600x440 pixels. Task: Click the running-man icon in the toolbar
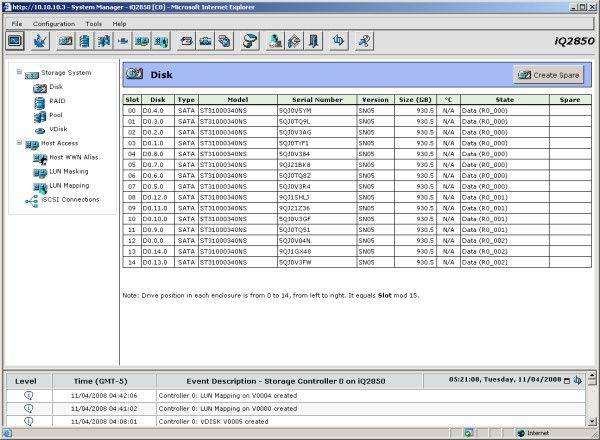364,41
